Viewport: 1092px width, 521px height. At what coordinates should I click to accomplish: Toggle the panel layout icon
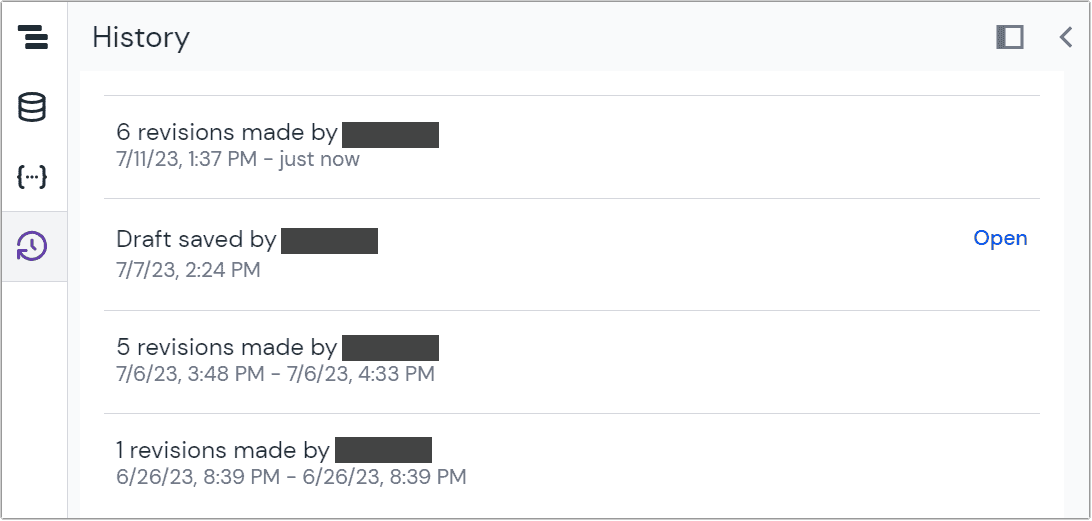click(x=1010, y=37)
